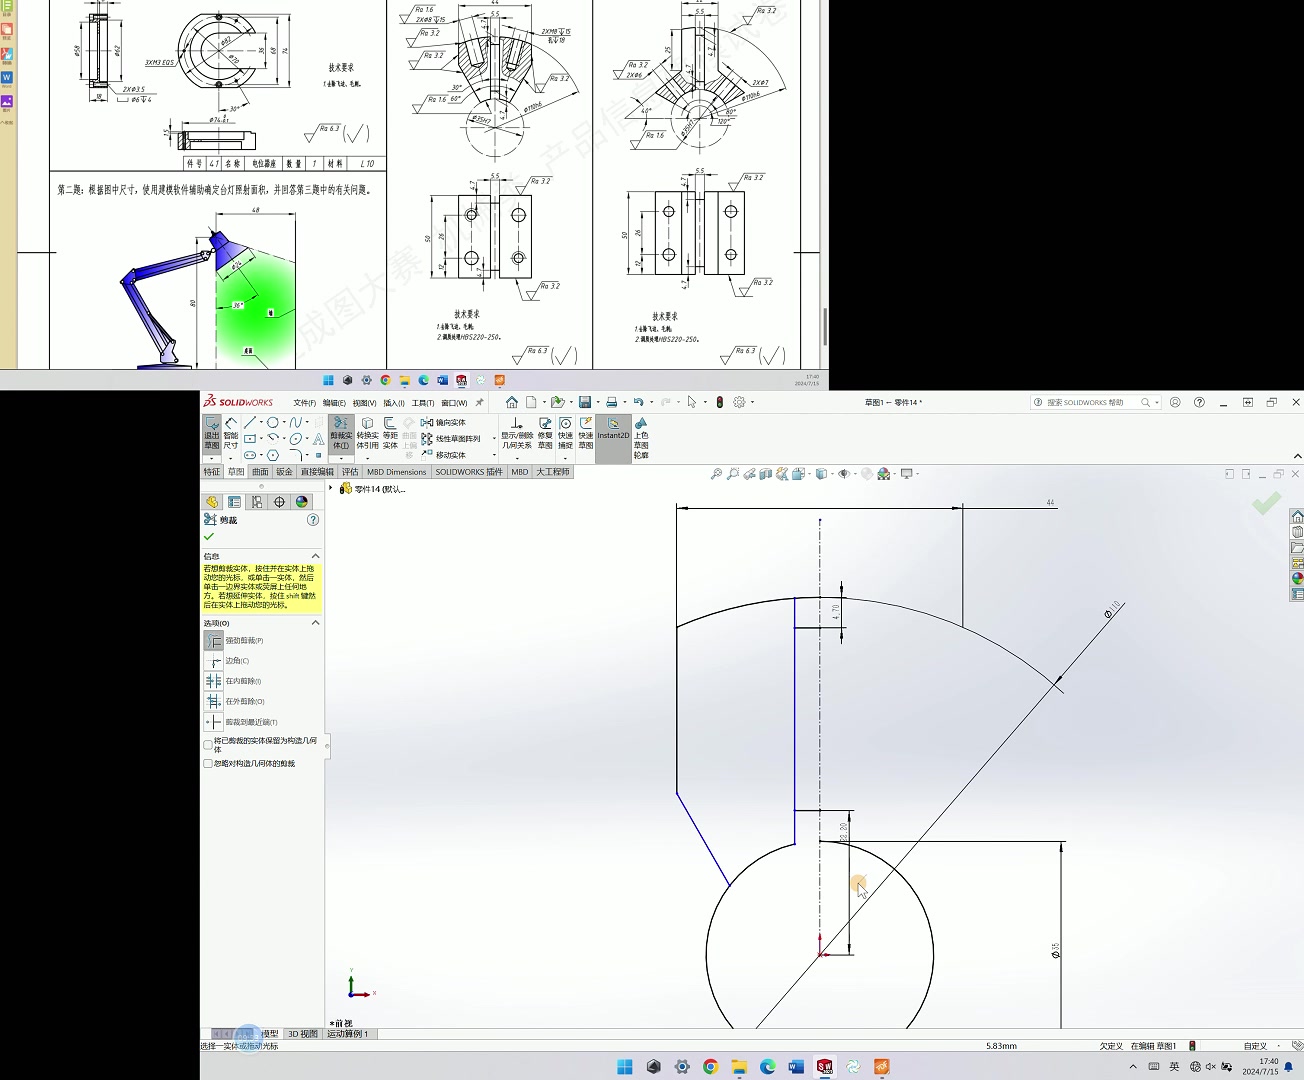Click Mirror Entities (镜向实体)
Image resolution: width=1304 pixels, height=1080 pixels.
(x=443, y=423)
